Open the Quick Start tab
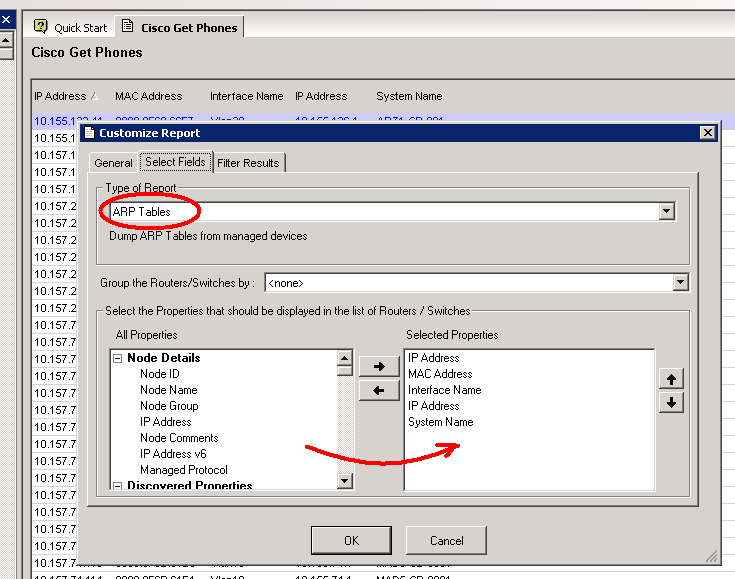The image size is (735, 579). pos(71,27)
